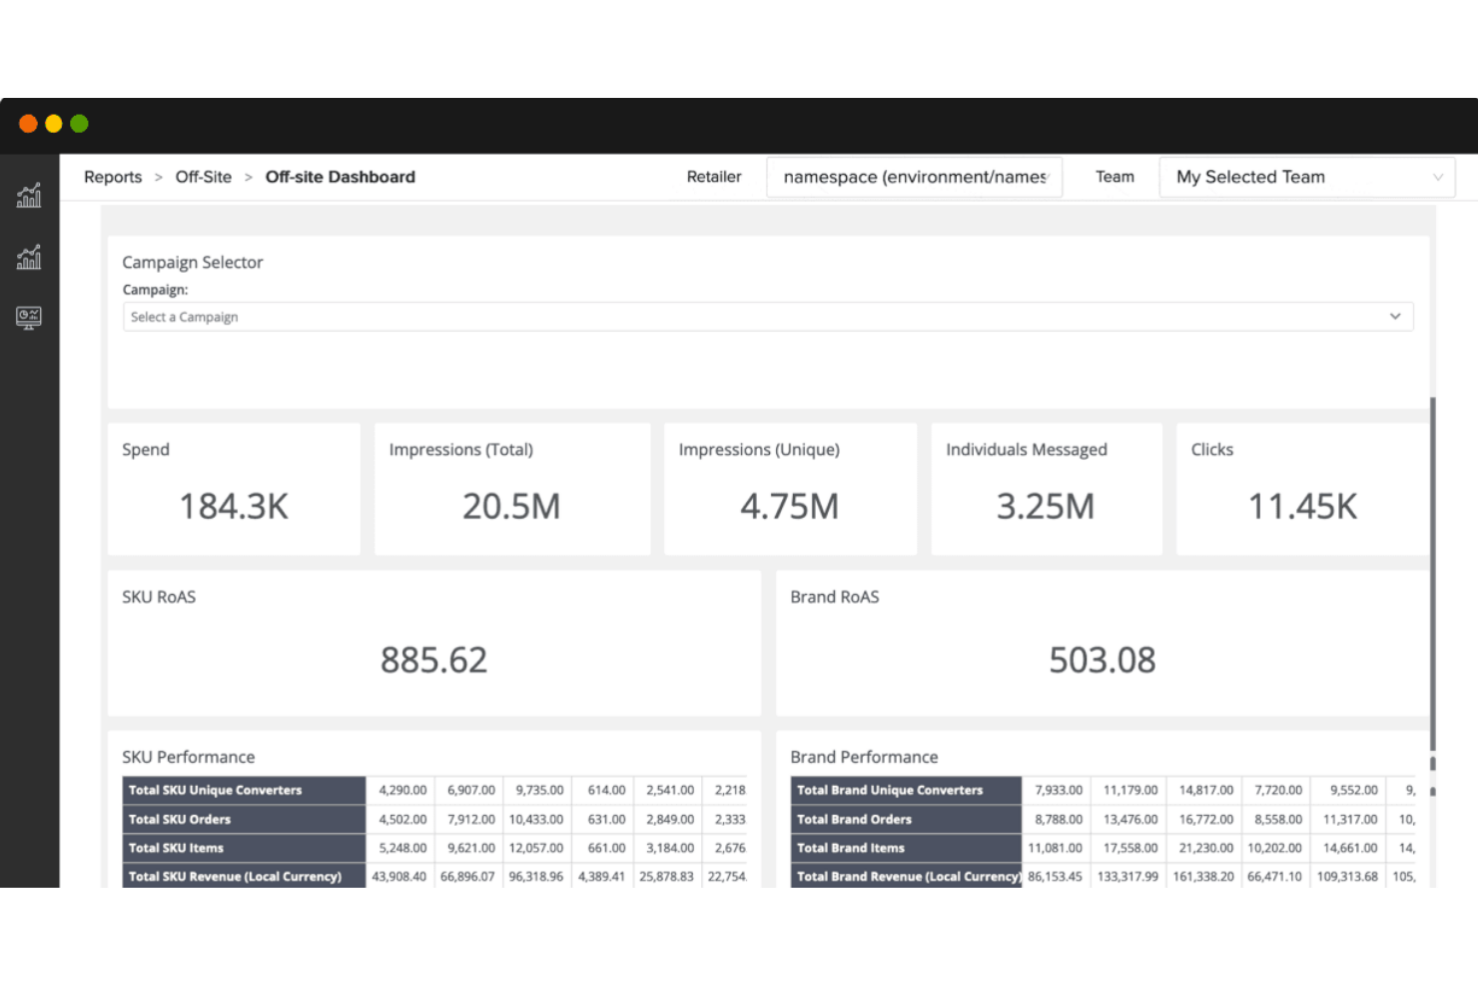Open the dashboard monitor icon in sidebar
Screen dimensions: 1480x987
click(29, 318)
